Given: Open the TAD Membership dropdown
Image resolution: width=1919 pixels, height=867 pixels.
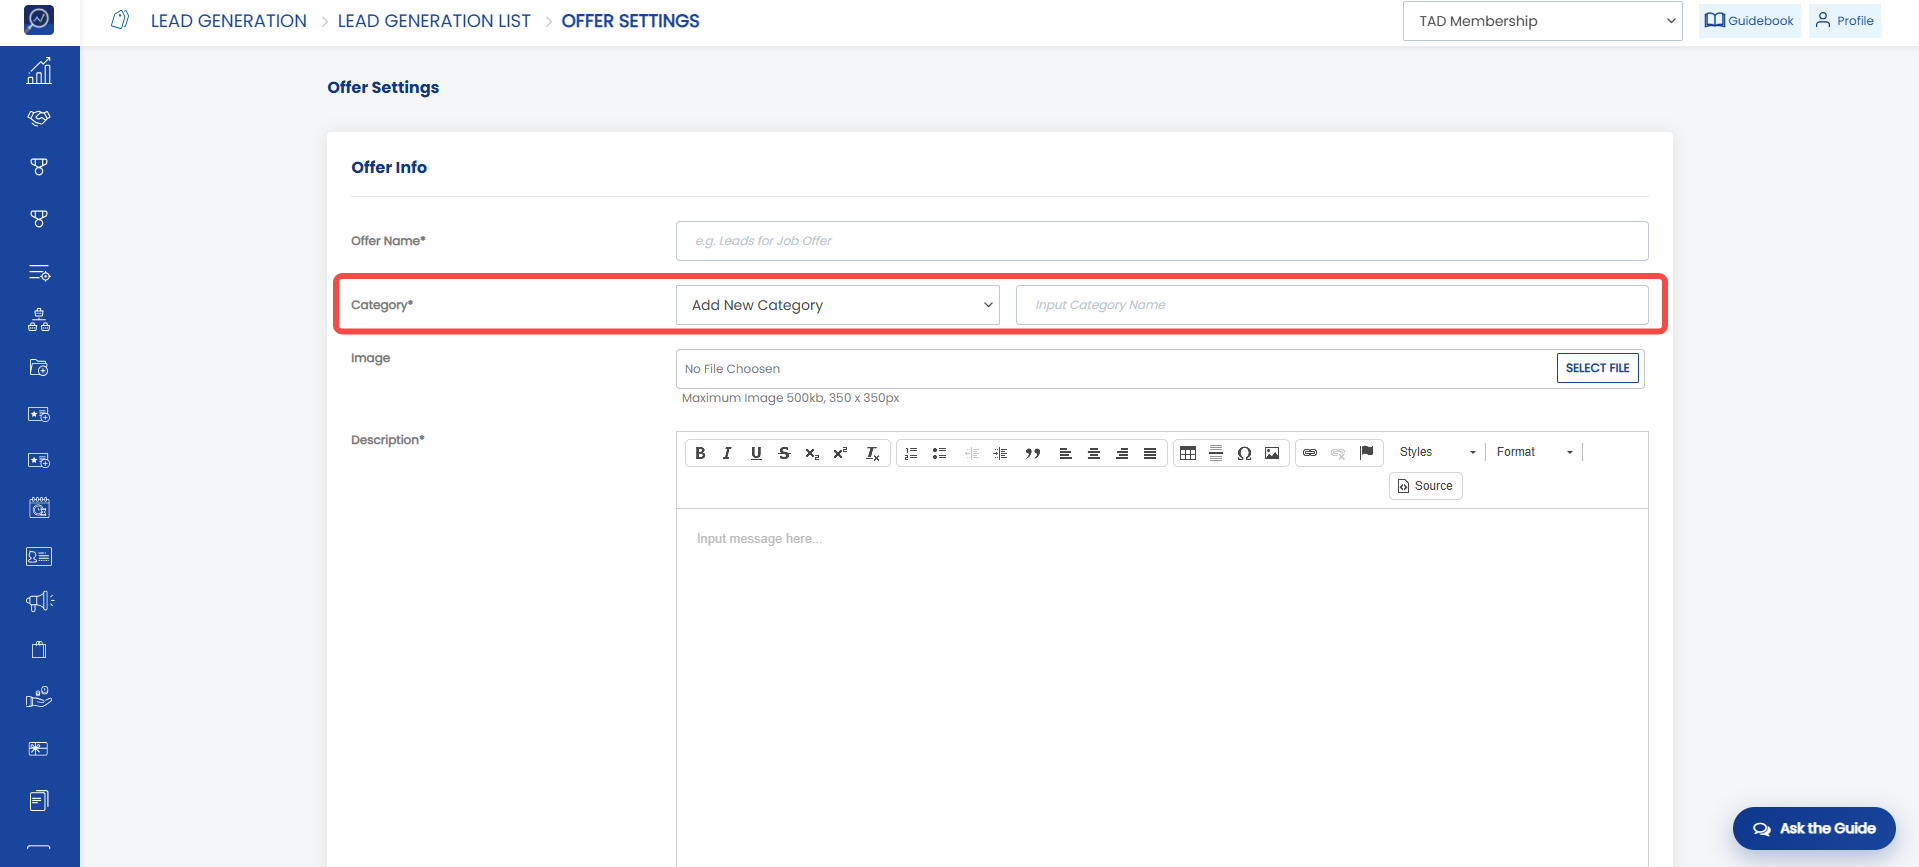Looking at the screenshot, I should click(x=1543, y=21).
